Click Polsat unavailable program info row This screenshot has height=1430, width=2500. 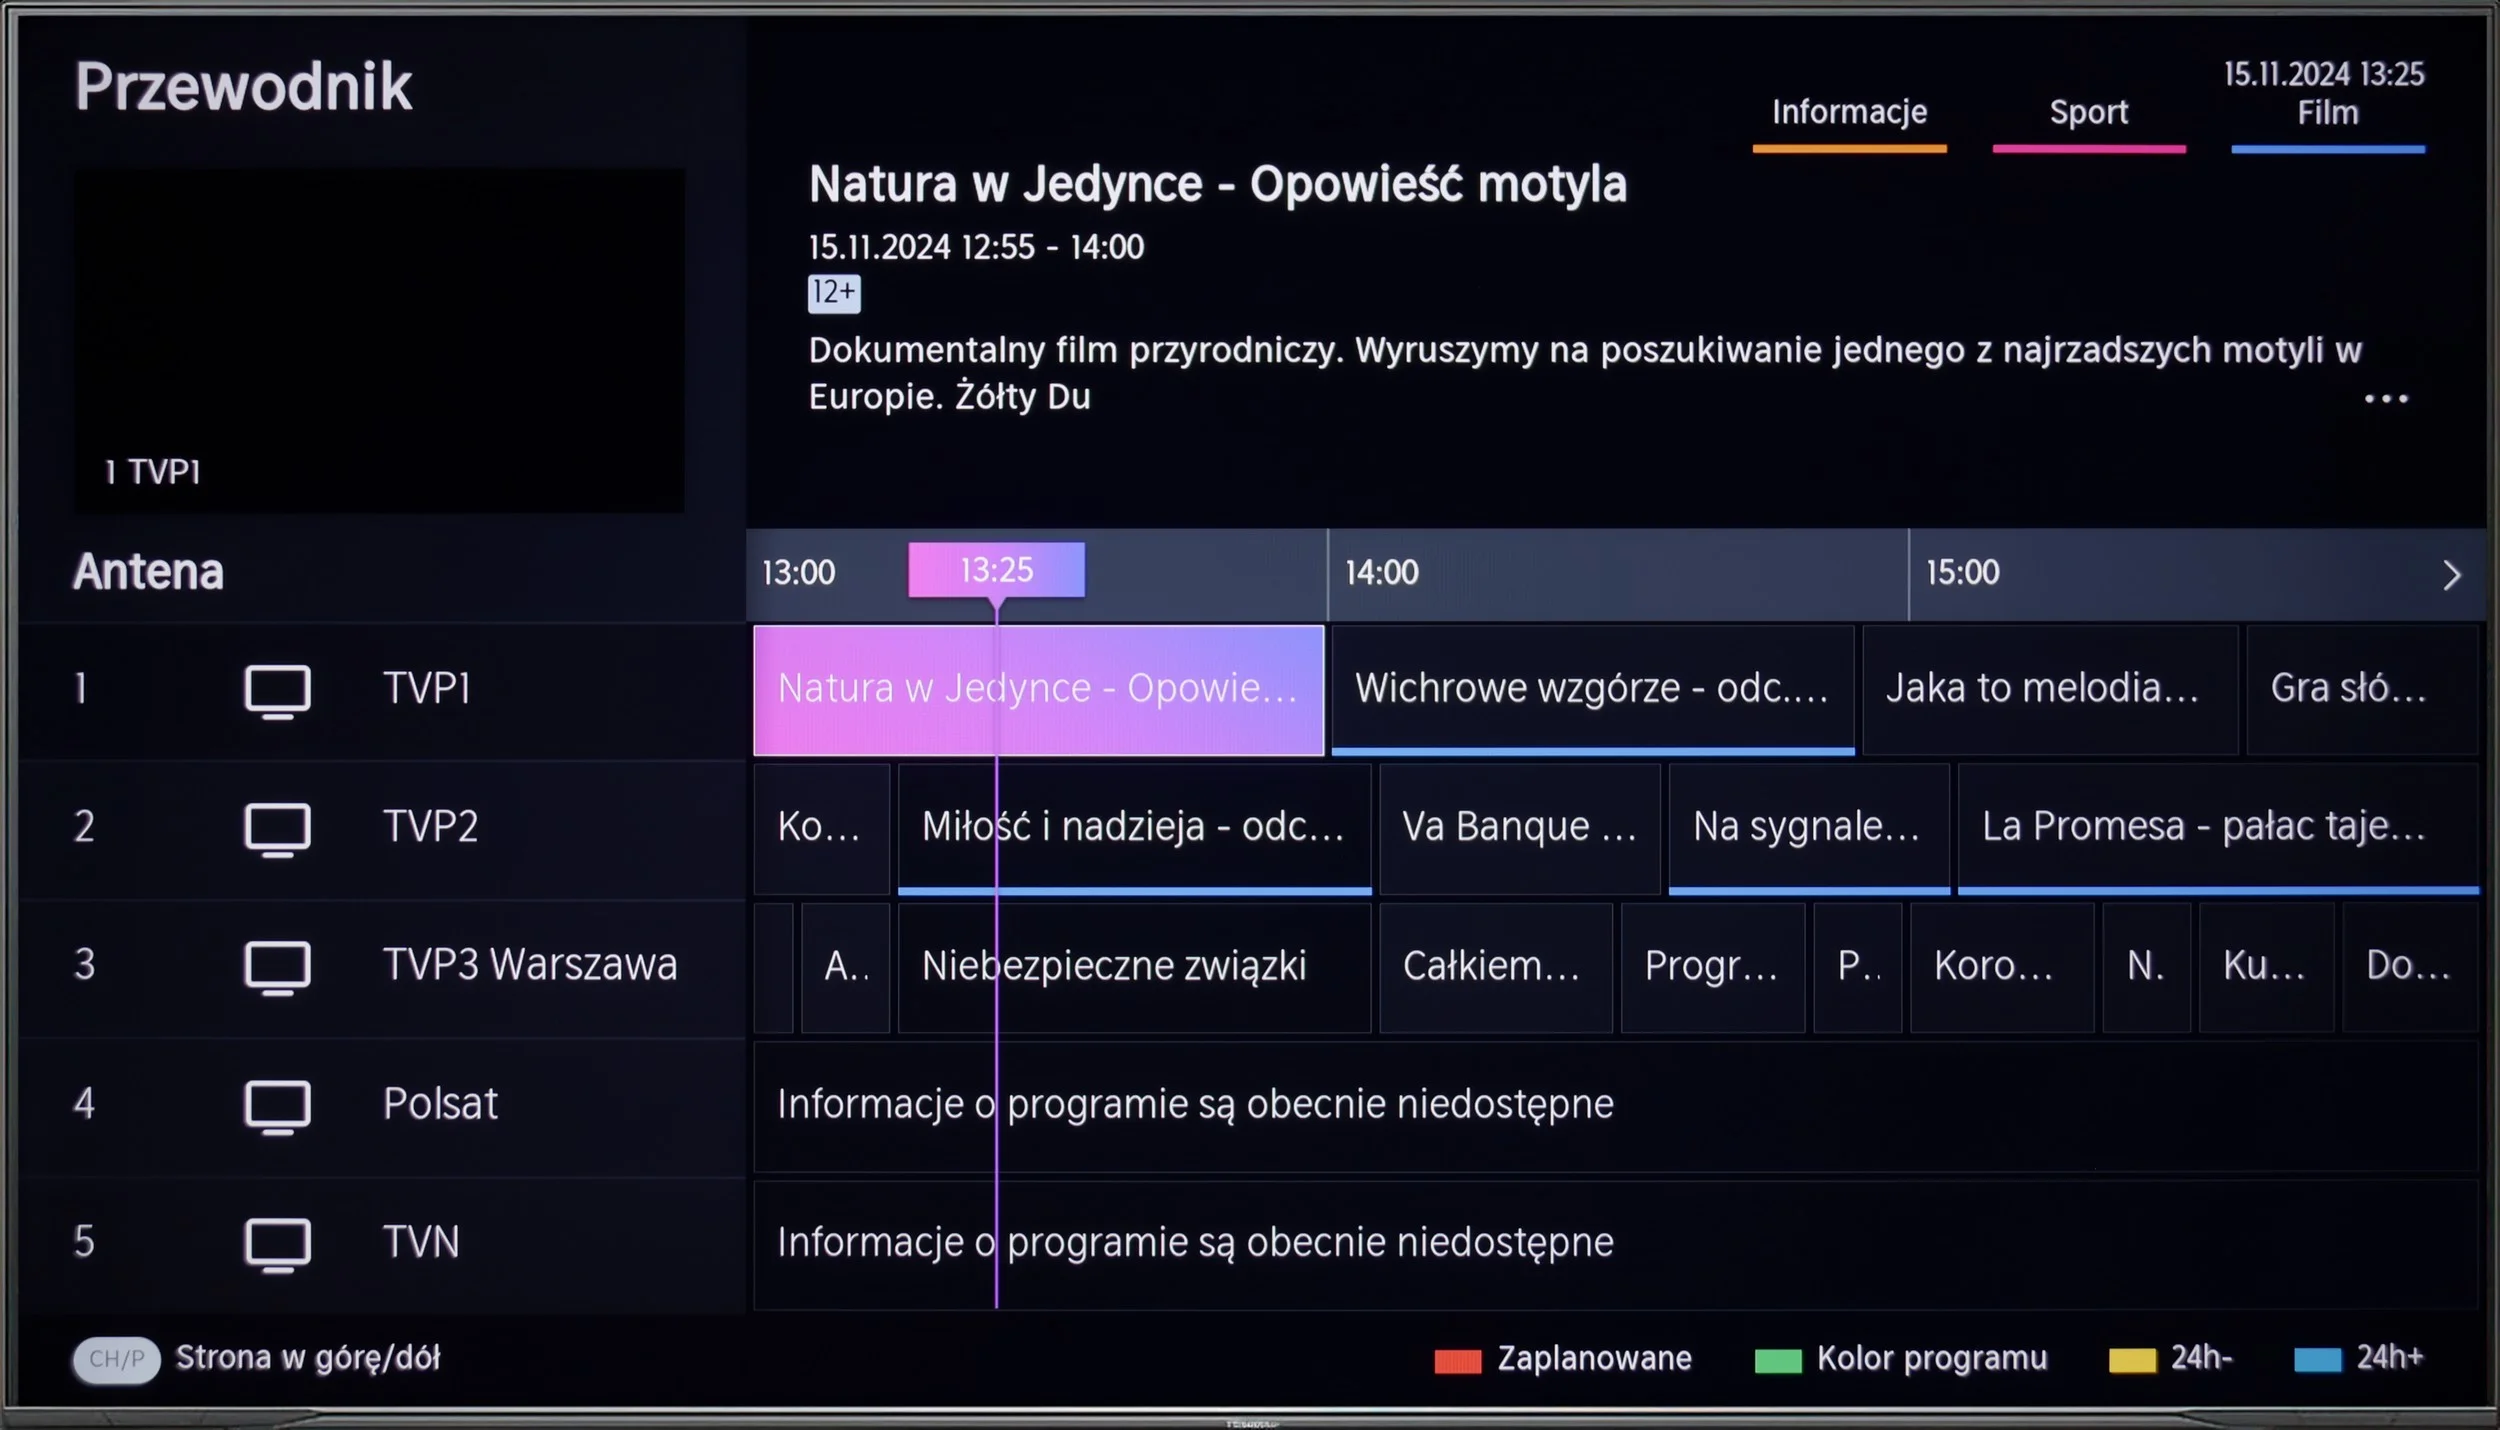pyautogui.click(x=1616, y=1106)
